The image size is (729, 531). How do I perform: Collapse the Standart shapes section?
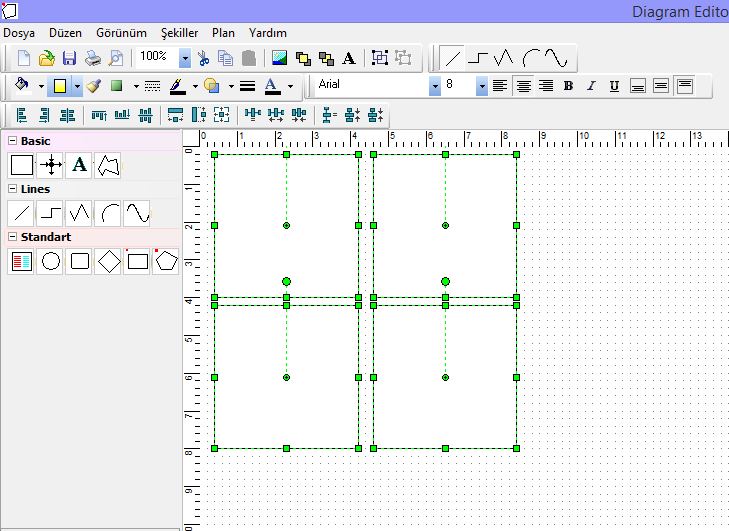[x=13, y=236]
